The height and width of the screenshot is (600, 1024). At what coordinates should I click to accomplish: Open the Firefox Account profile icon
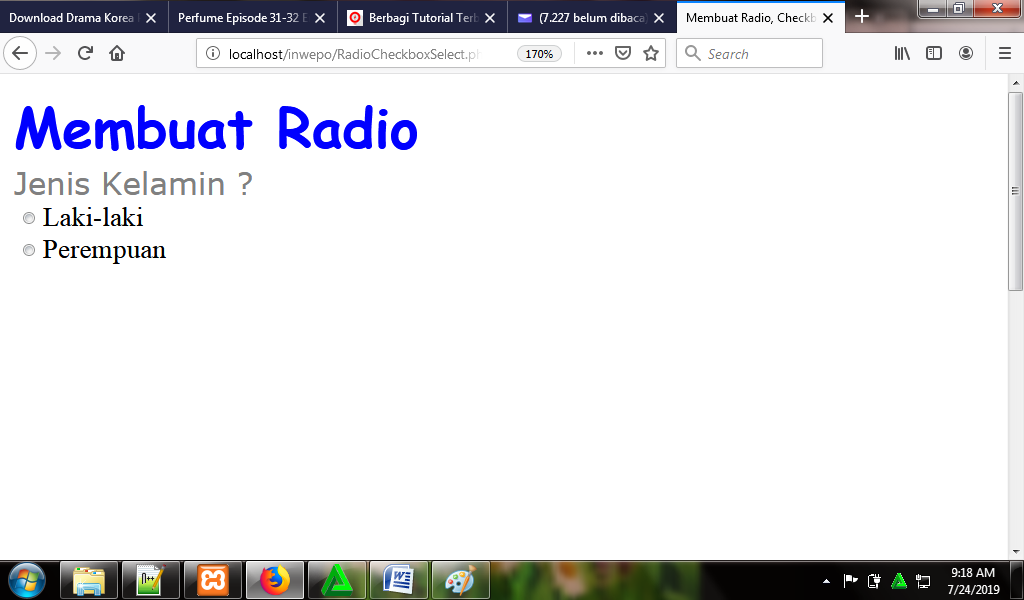pos(966,53)
